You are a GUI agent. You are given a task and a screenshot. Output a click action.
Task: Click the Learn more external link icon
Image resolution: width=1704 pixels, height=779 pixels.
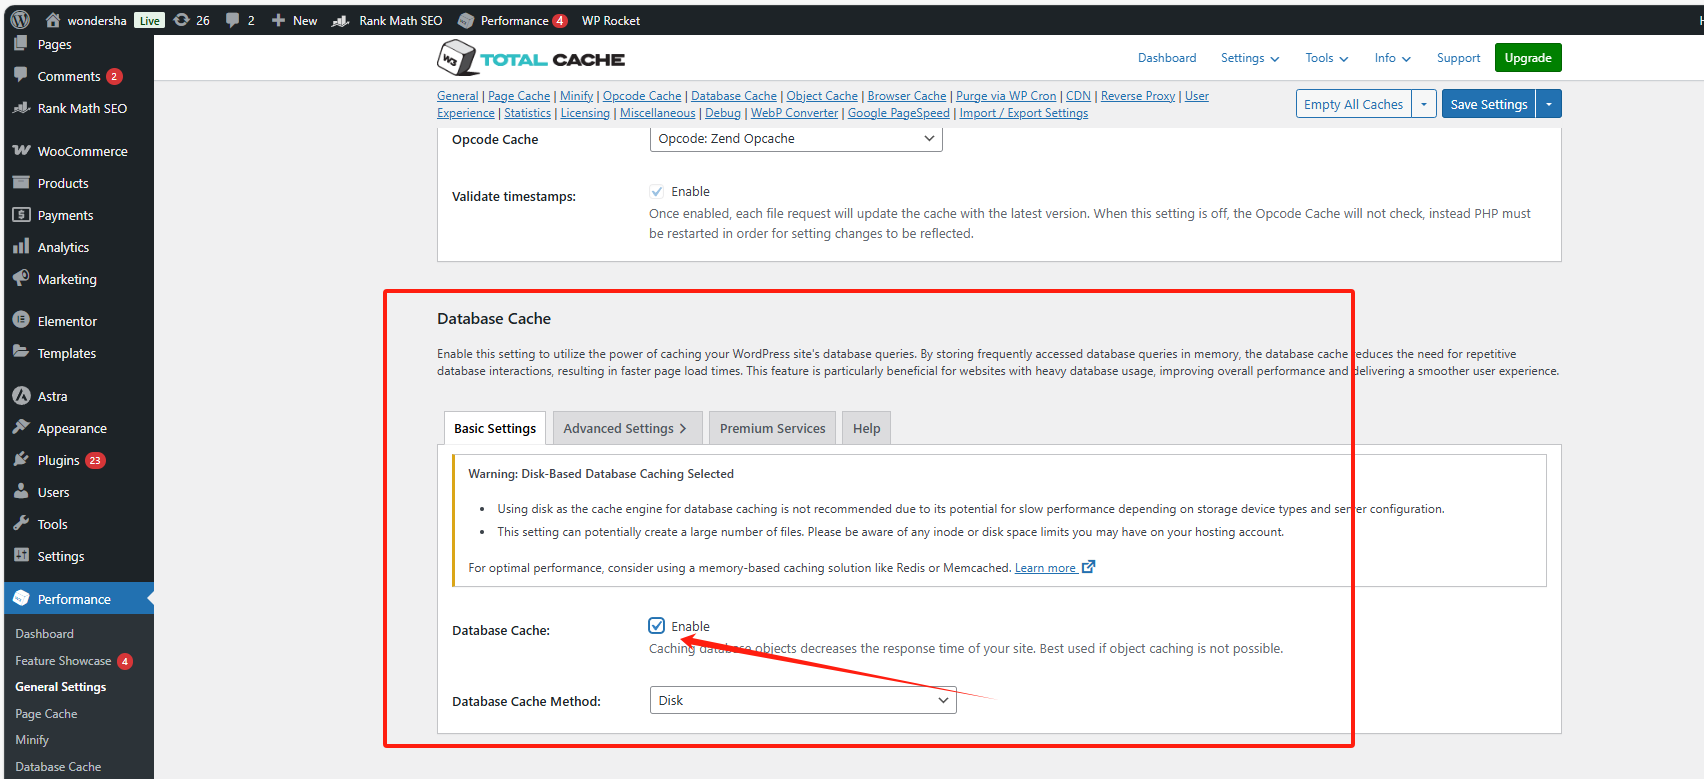pos(1088,567)
